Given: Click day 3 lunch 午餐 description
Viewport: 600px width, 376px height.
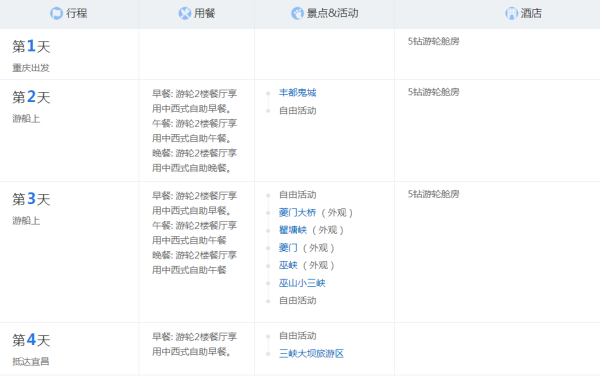Looking at the screenshot, I should (x=195, y=233).
